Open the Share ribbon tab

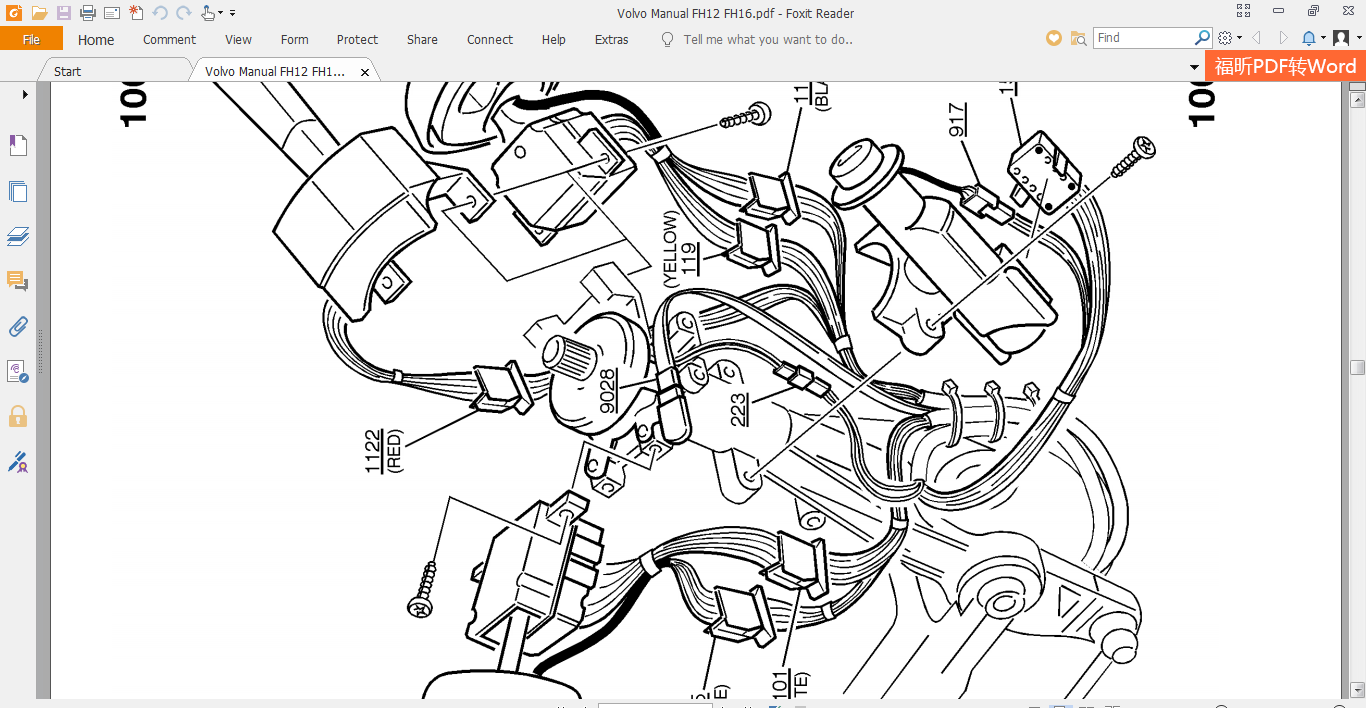coord(422,40)
